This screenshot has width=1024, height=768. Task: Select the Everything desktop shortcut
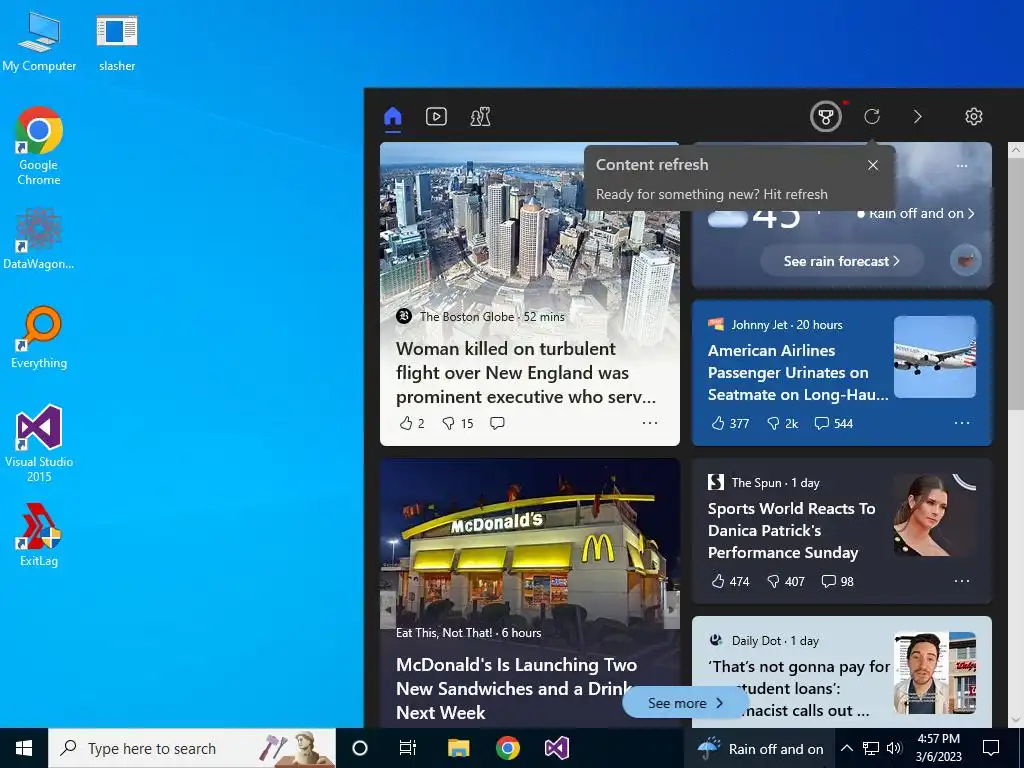click(39, 338)
